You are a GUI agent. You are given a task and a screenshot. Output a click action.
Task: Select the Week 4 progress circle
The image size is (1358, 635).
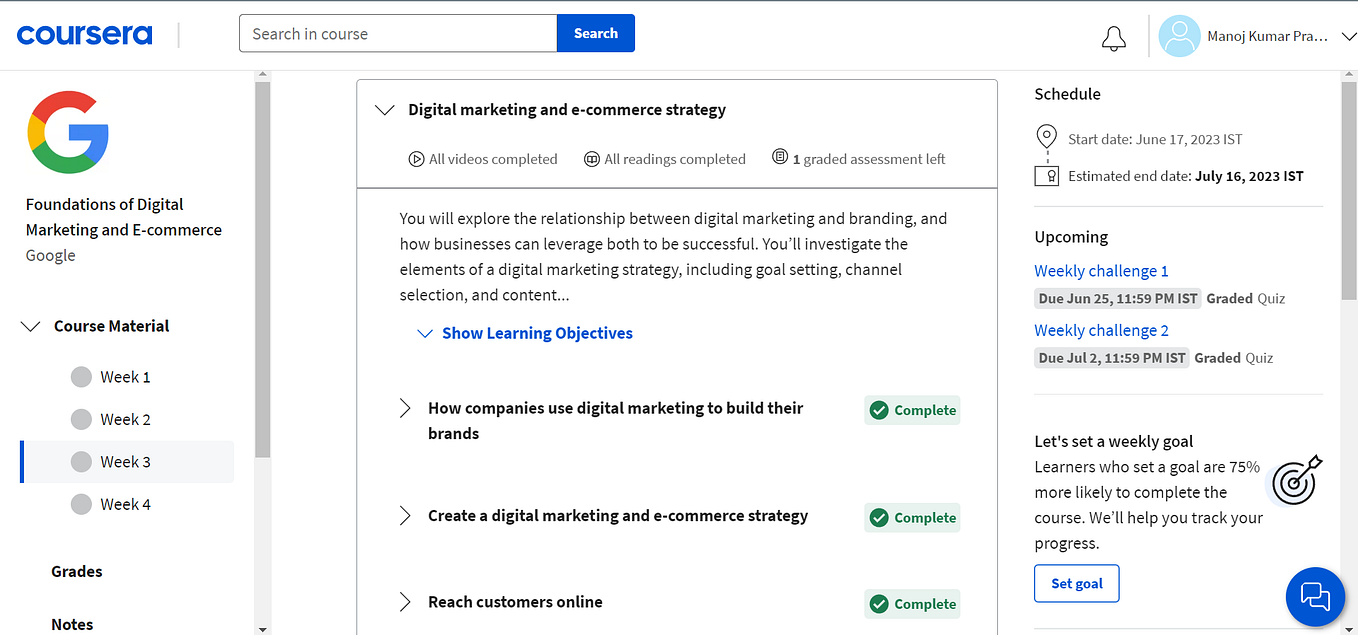[81, 504]
